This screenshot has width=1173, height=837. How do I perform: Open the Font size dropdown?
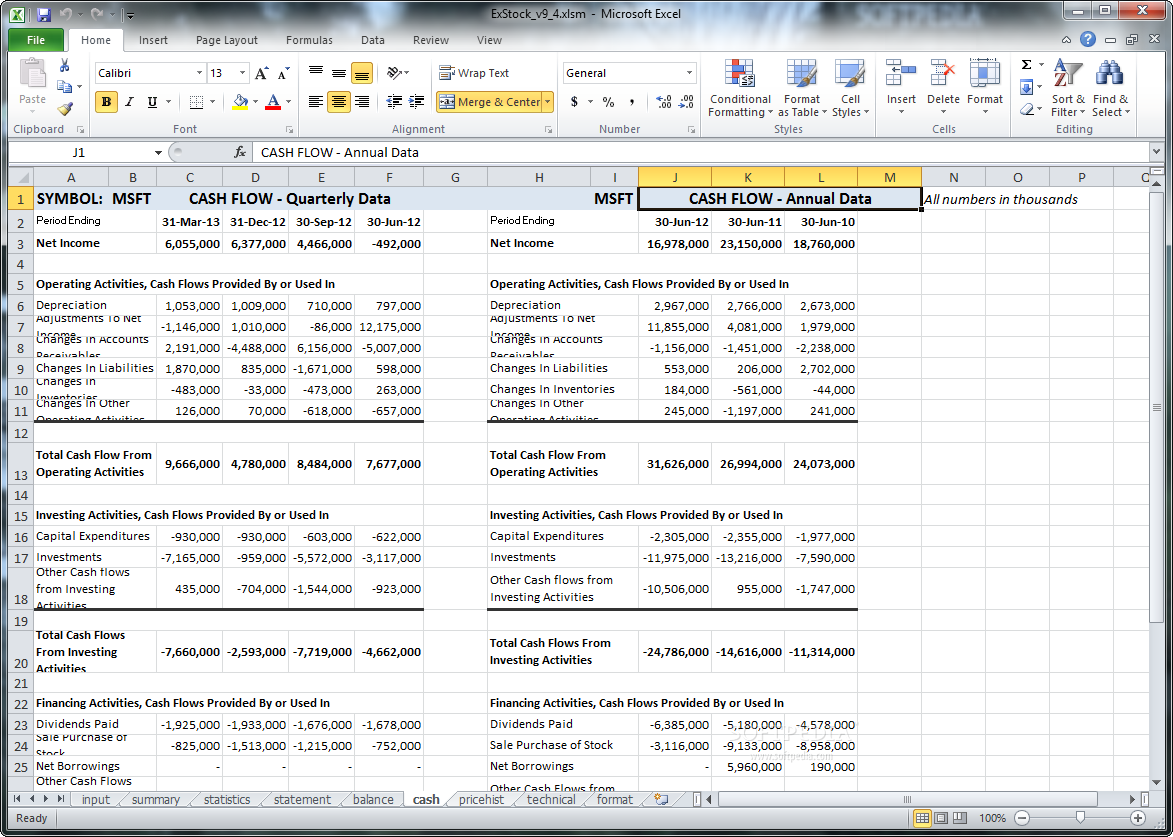[x=242, y=73]
